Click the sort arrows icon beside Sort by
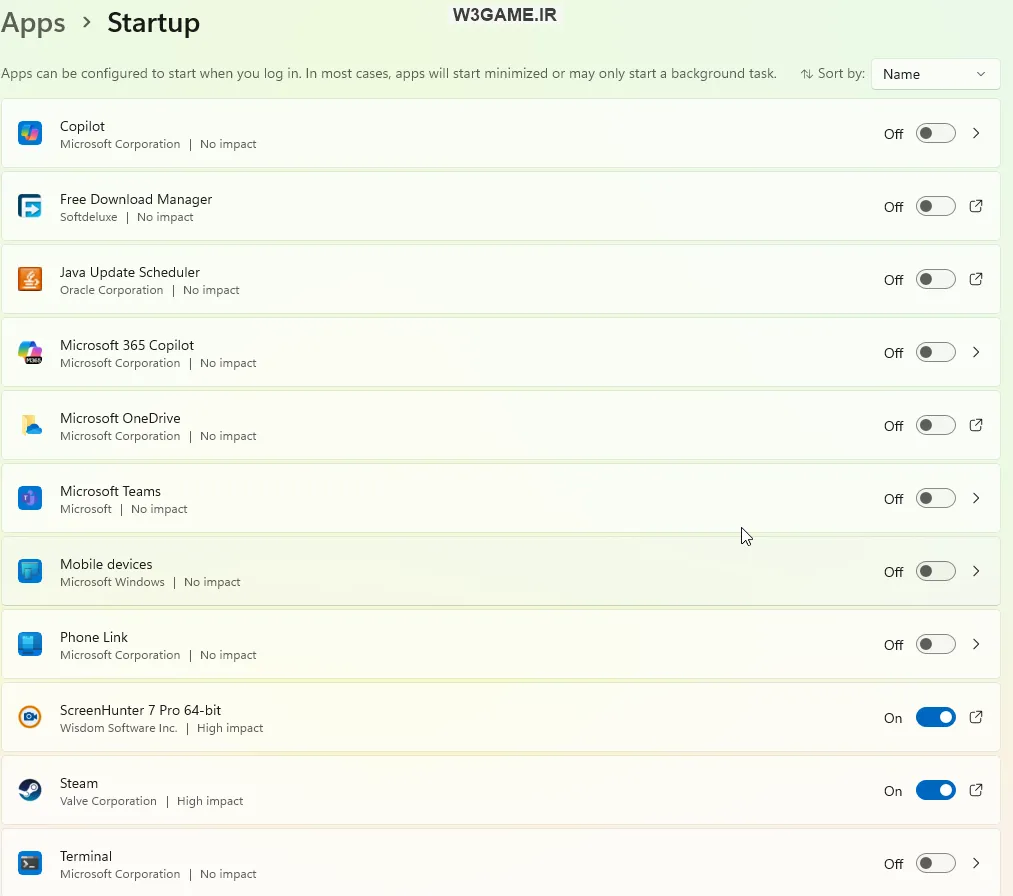 coord(806,74)
